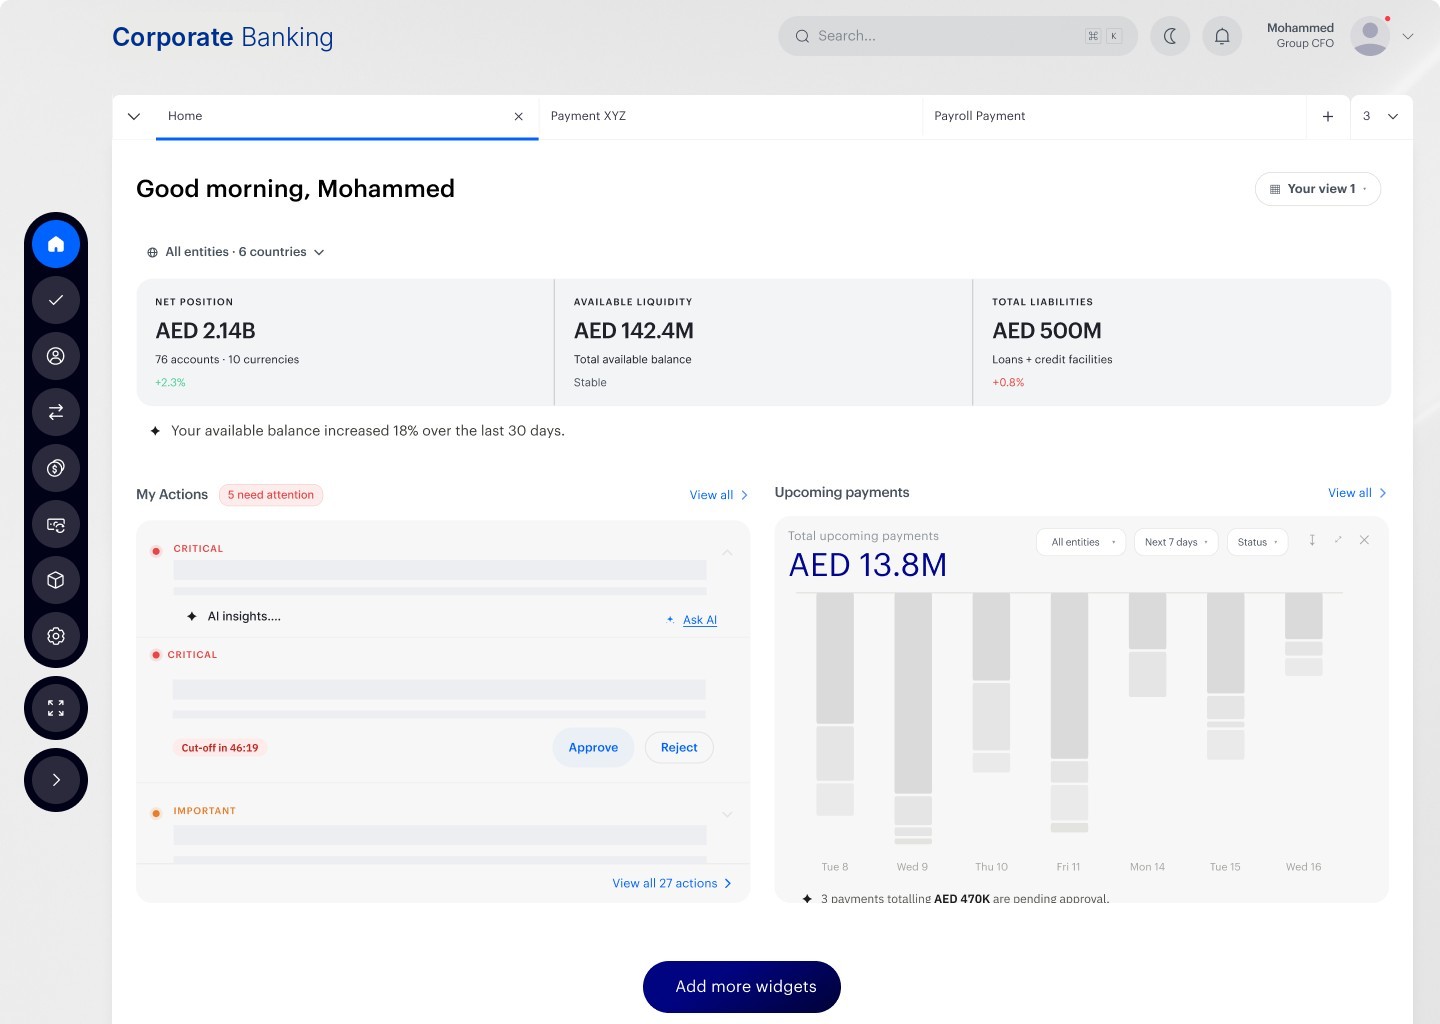Expand the IMPORTANT action
This screenshot has width=1440, height=1024.
[727, 814]
